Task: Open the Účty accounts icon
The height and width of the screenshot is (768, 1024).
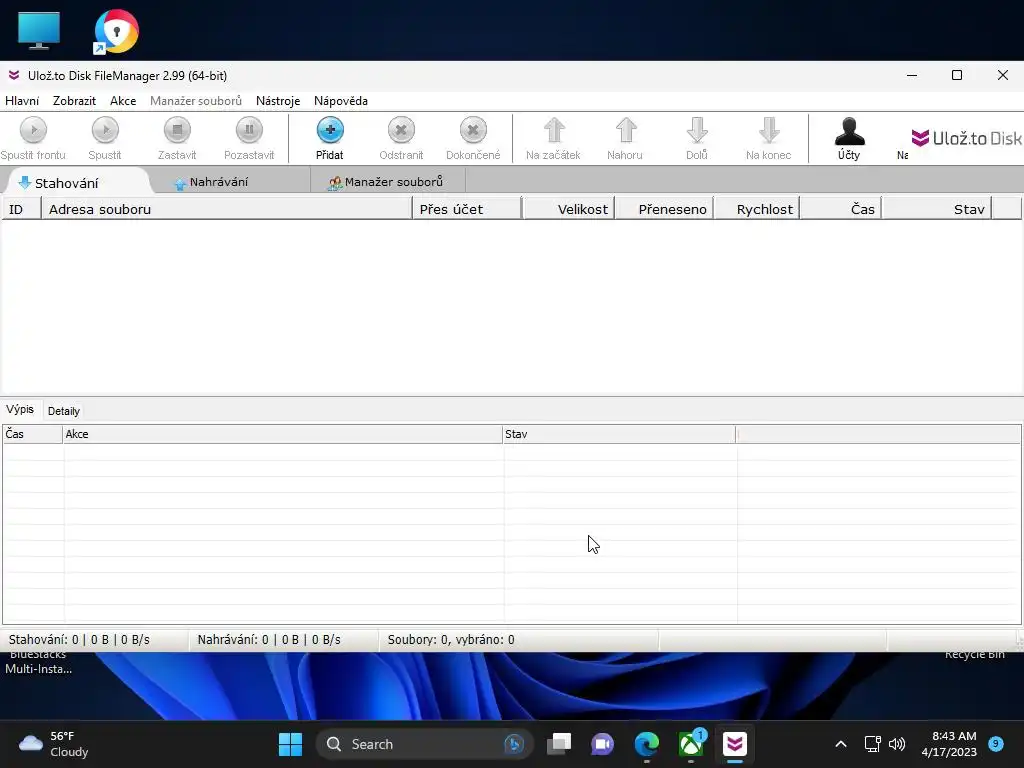Action: point(850,131)
